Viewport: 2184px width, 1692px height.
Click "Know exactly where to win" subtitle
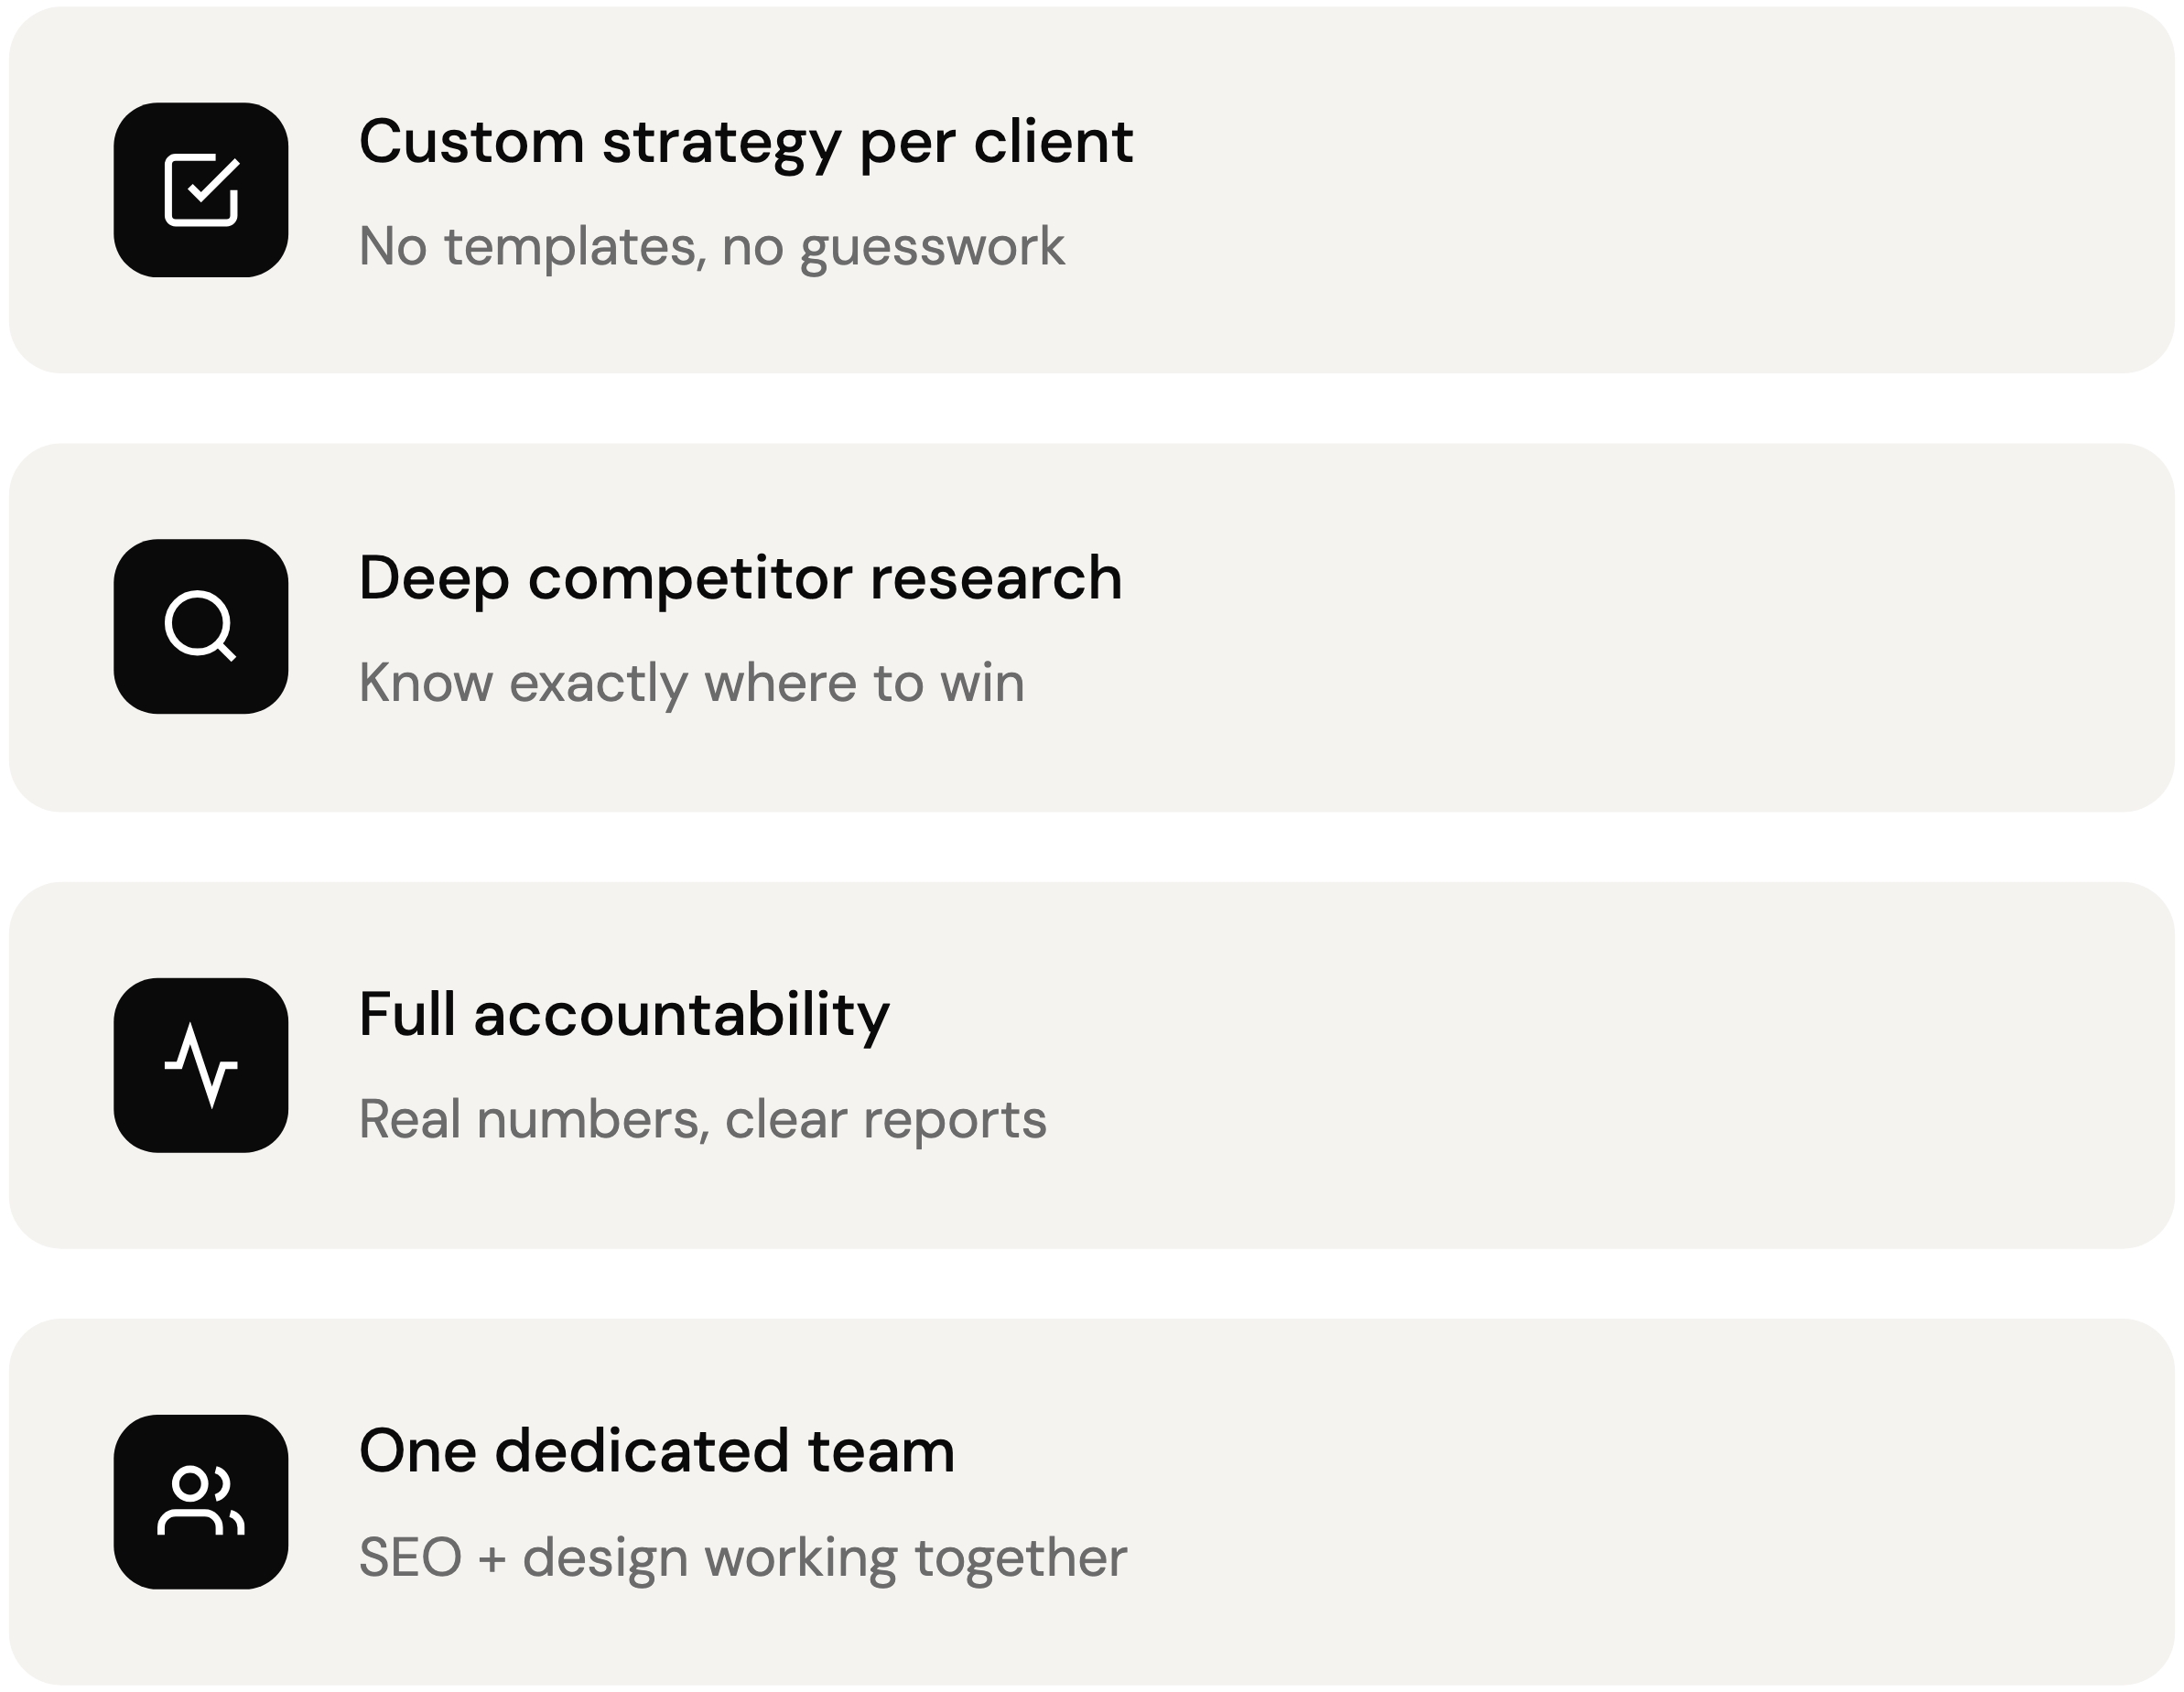click(691, 683)
